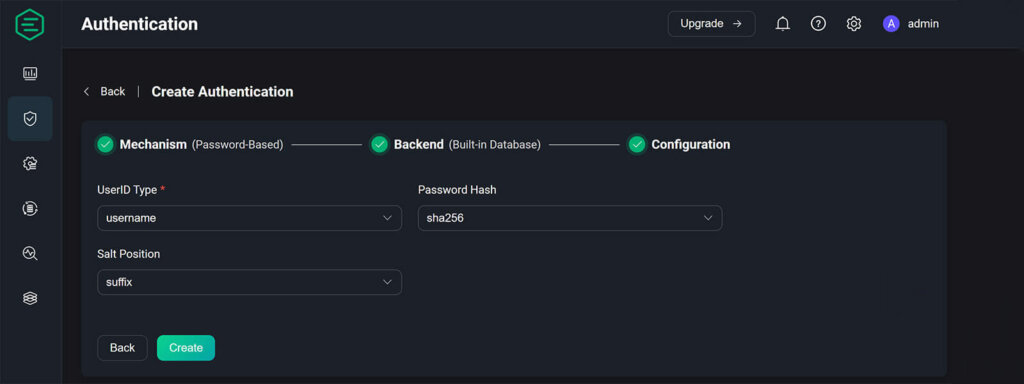Expand the Salt Position suffix dropdown
The height and width of the screenshot is (384, 1024).
(249, 282)
